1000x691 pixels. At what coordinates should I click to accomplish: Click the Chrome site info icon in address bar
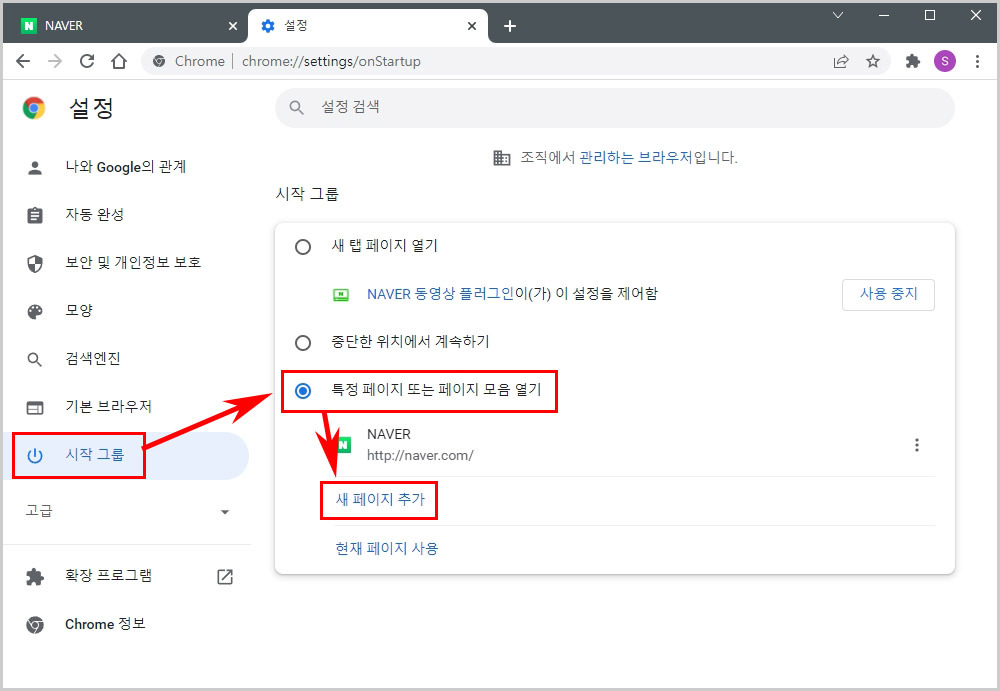click(159, 61)
